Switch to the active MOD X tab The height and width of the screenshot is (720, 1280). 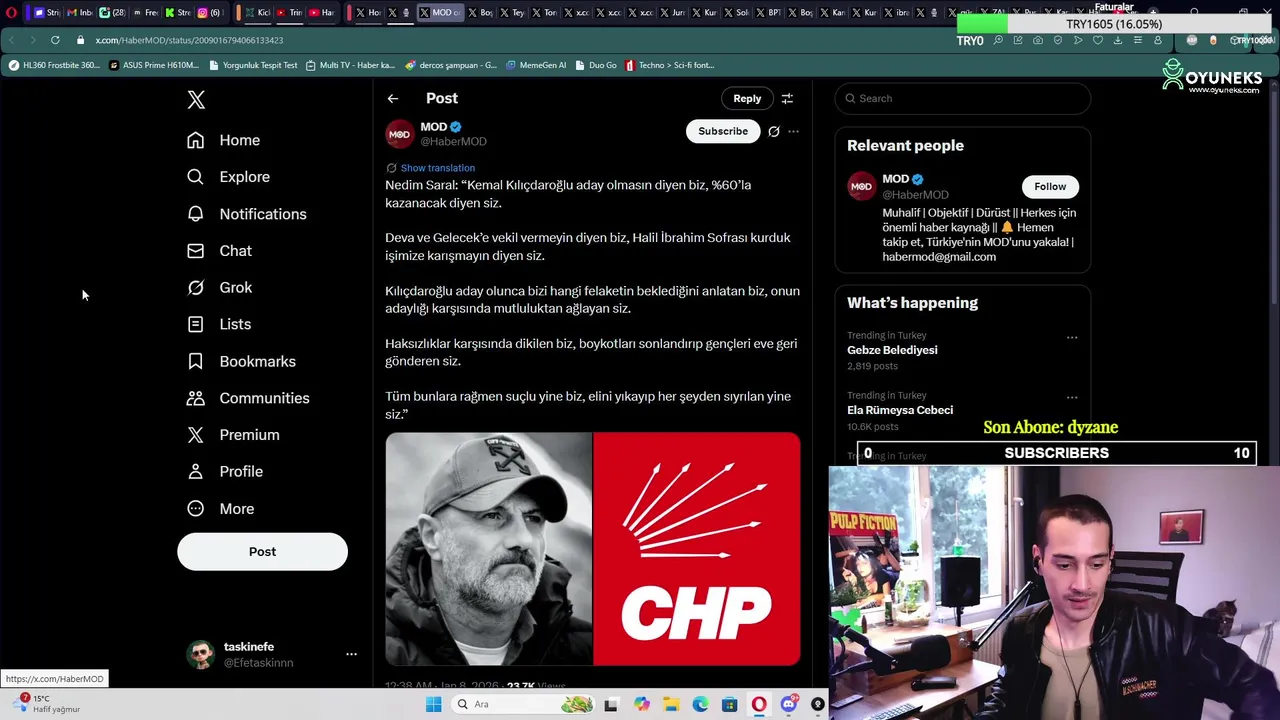pos(440,12)
